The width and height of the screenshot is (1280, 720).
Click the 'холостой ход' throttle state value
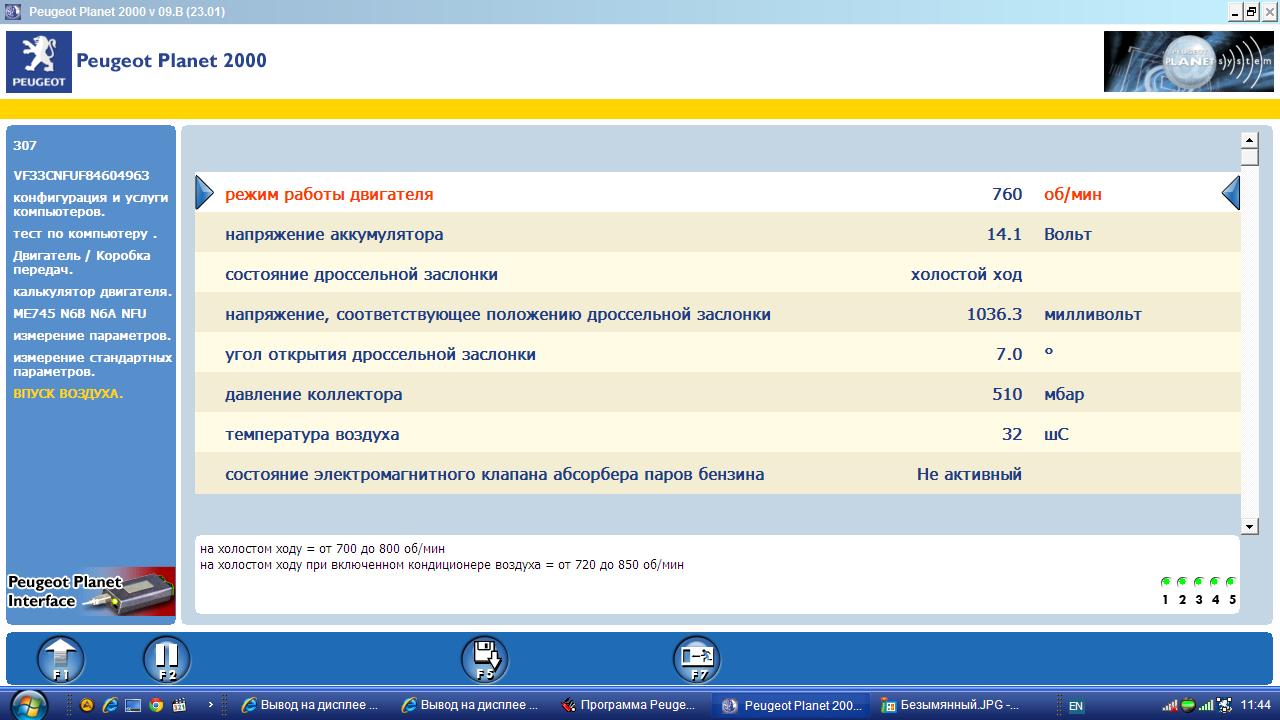[x=966, y=274]
